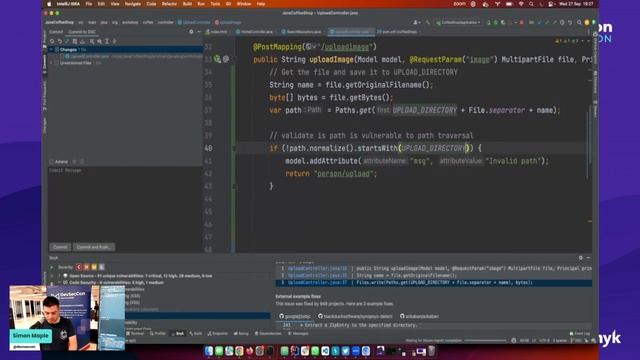
Task: Collapse the Code Security node in Snyk
Action: point(60,282)
